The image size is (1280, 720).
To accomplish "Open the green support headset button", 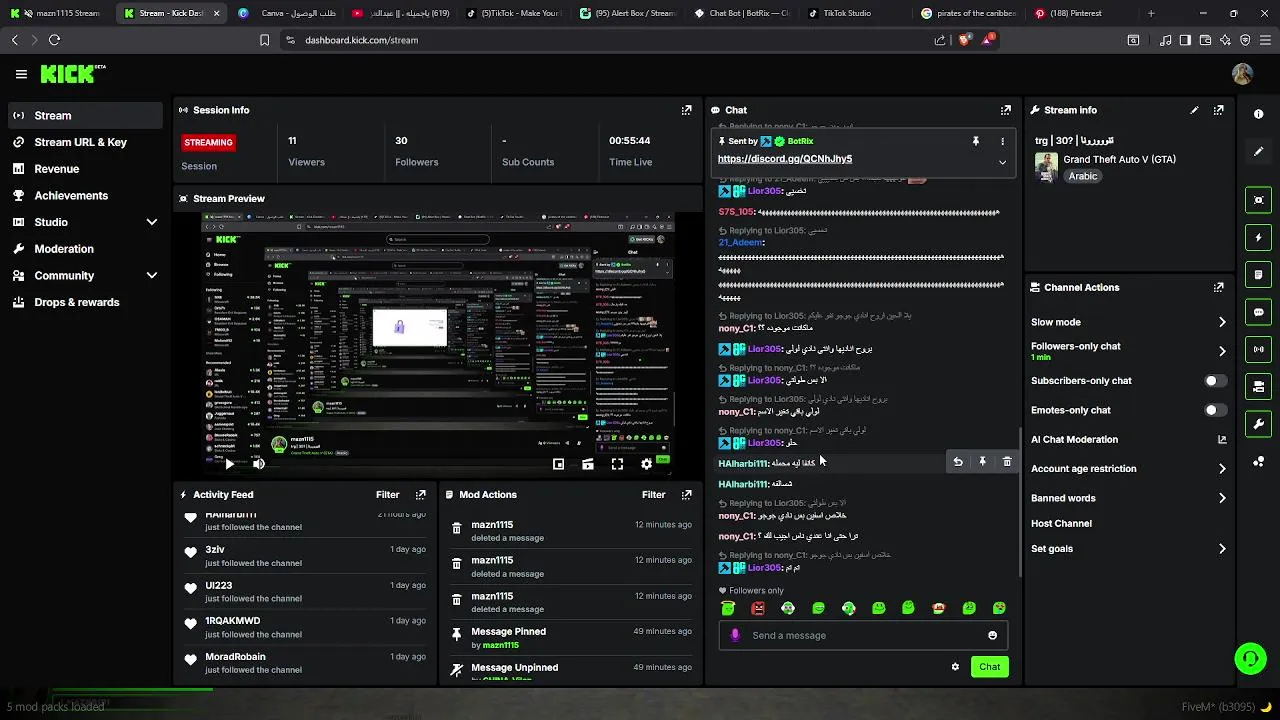I will 1250,659.
